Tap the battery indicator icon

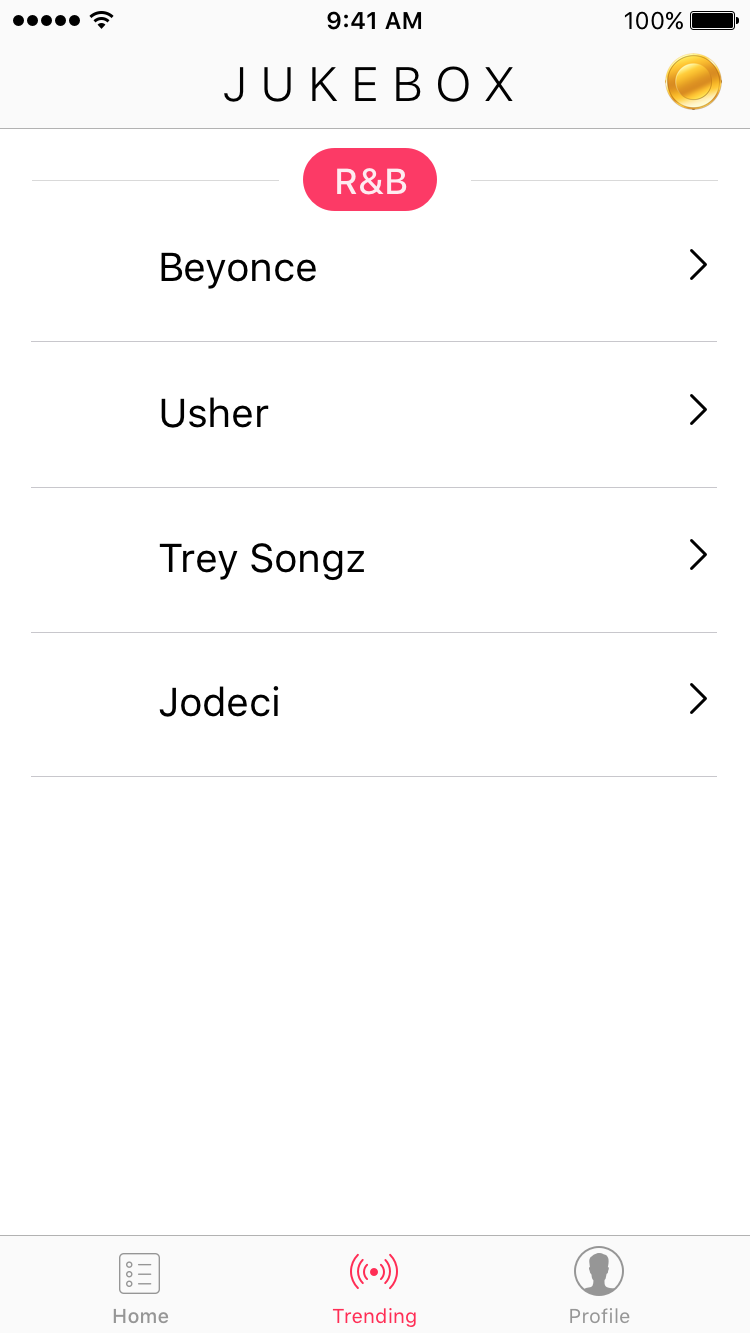(x=714, y=20)
